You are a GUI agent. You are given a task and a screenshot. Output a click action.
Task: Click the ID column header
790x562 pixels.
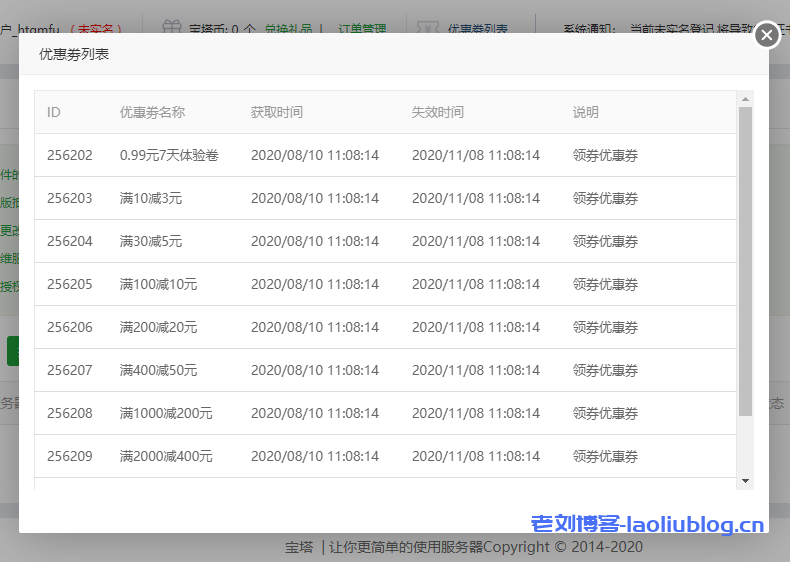pos(54,112)
